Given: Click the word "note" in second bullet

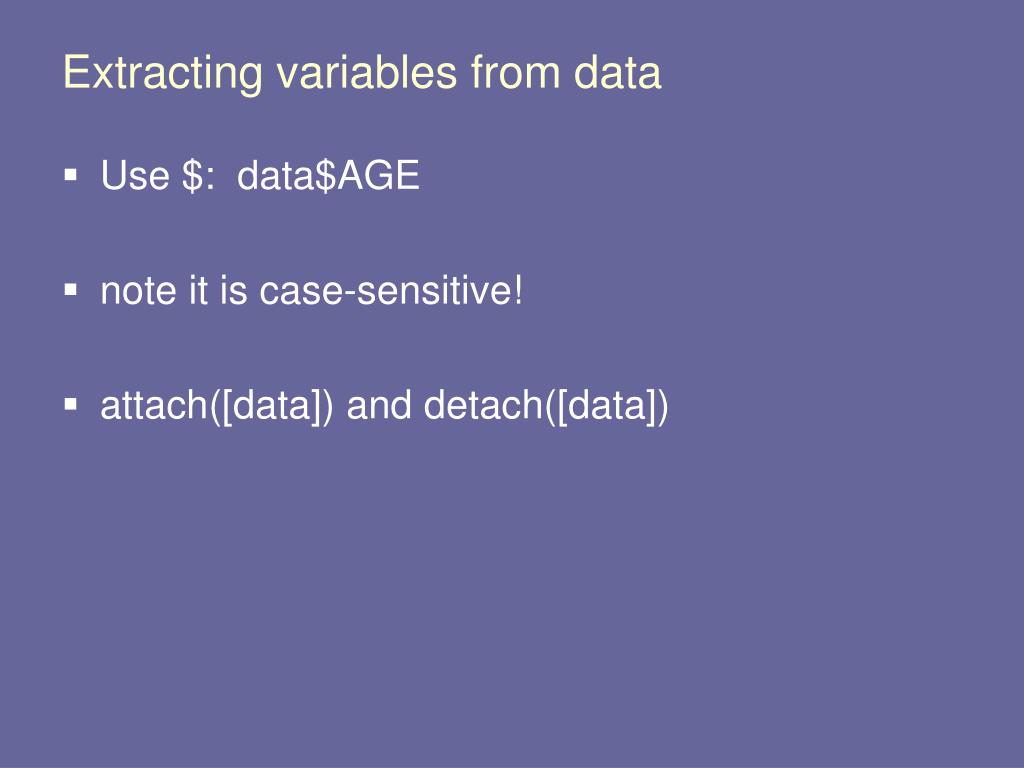Looking at the screenshot, I should [x=138, y=291].
